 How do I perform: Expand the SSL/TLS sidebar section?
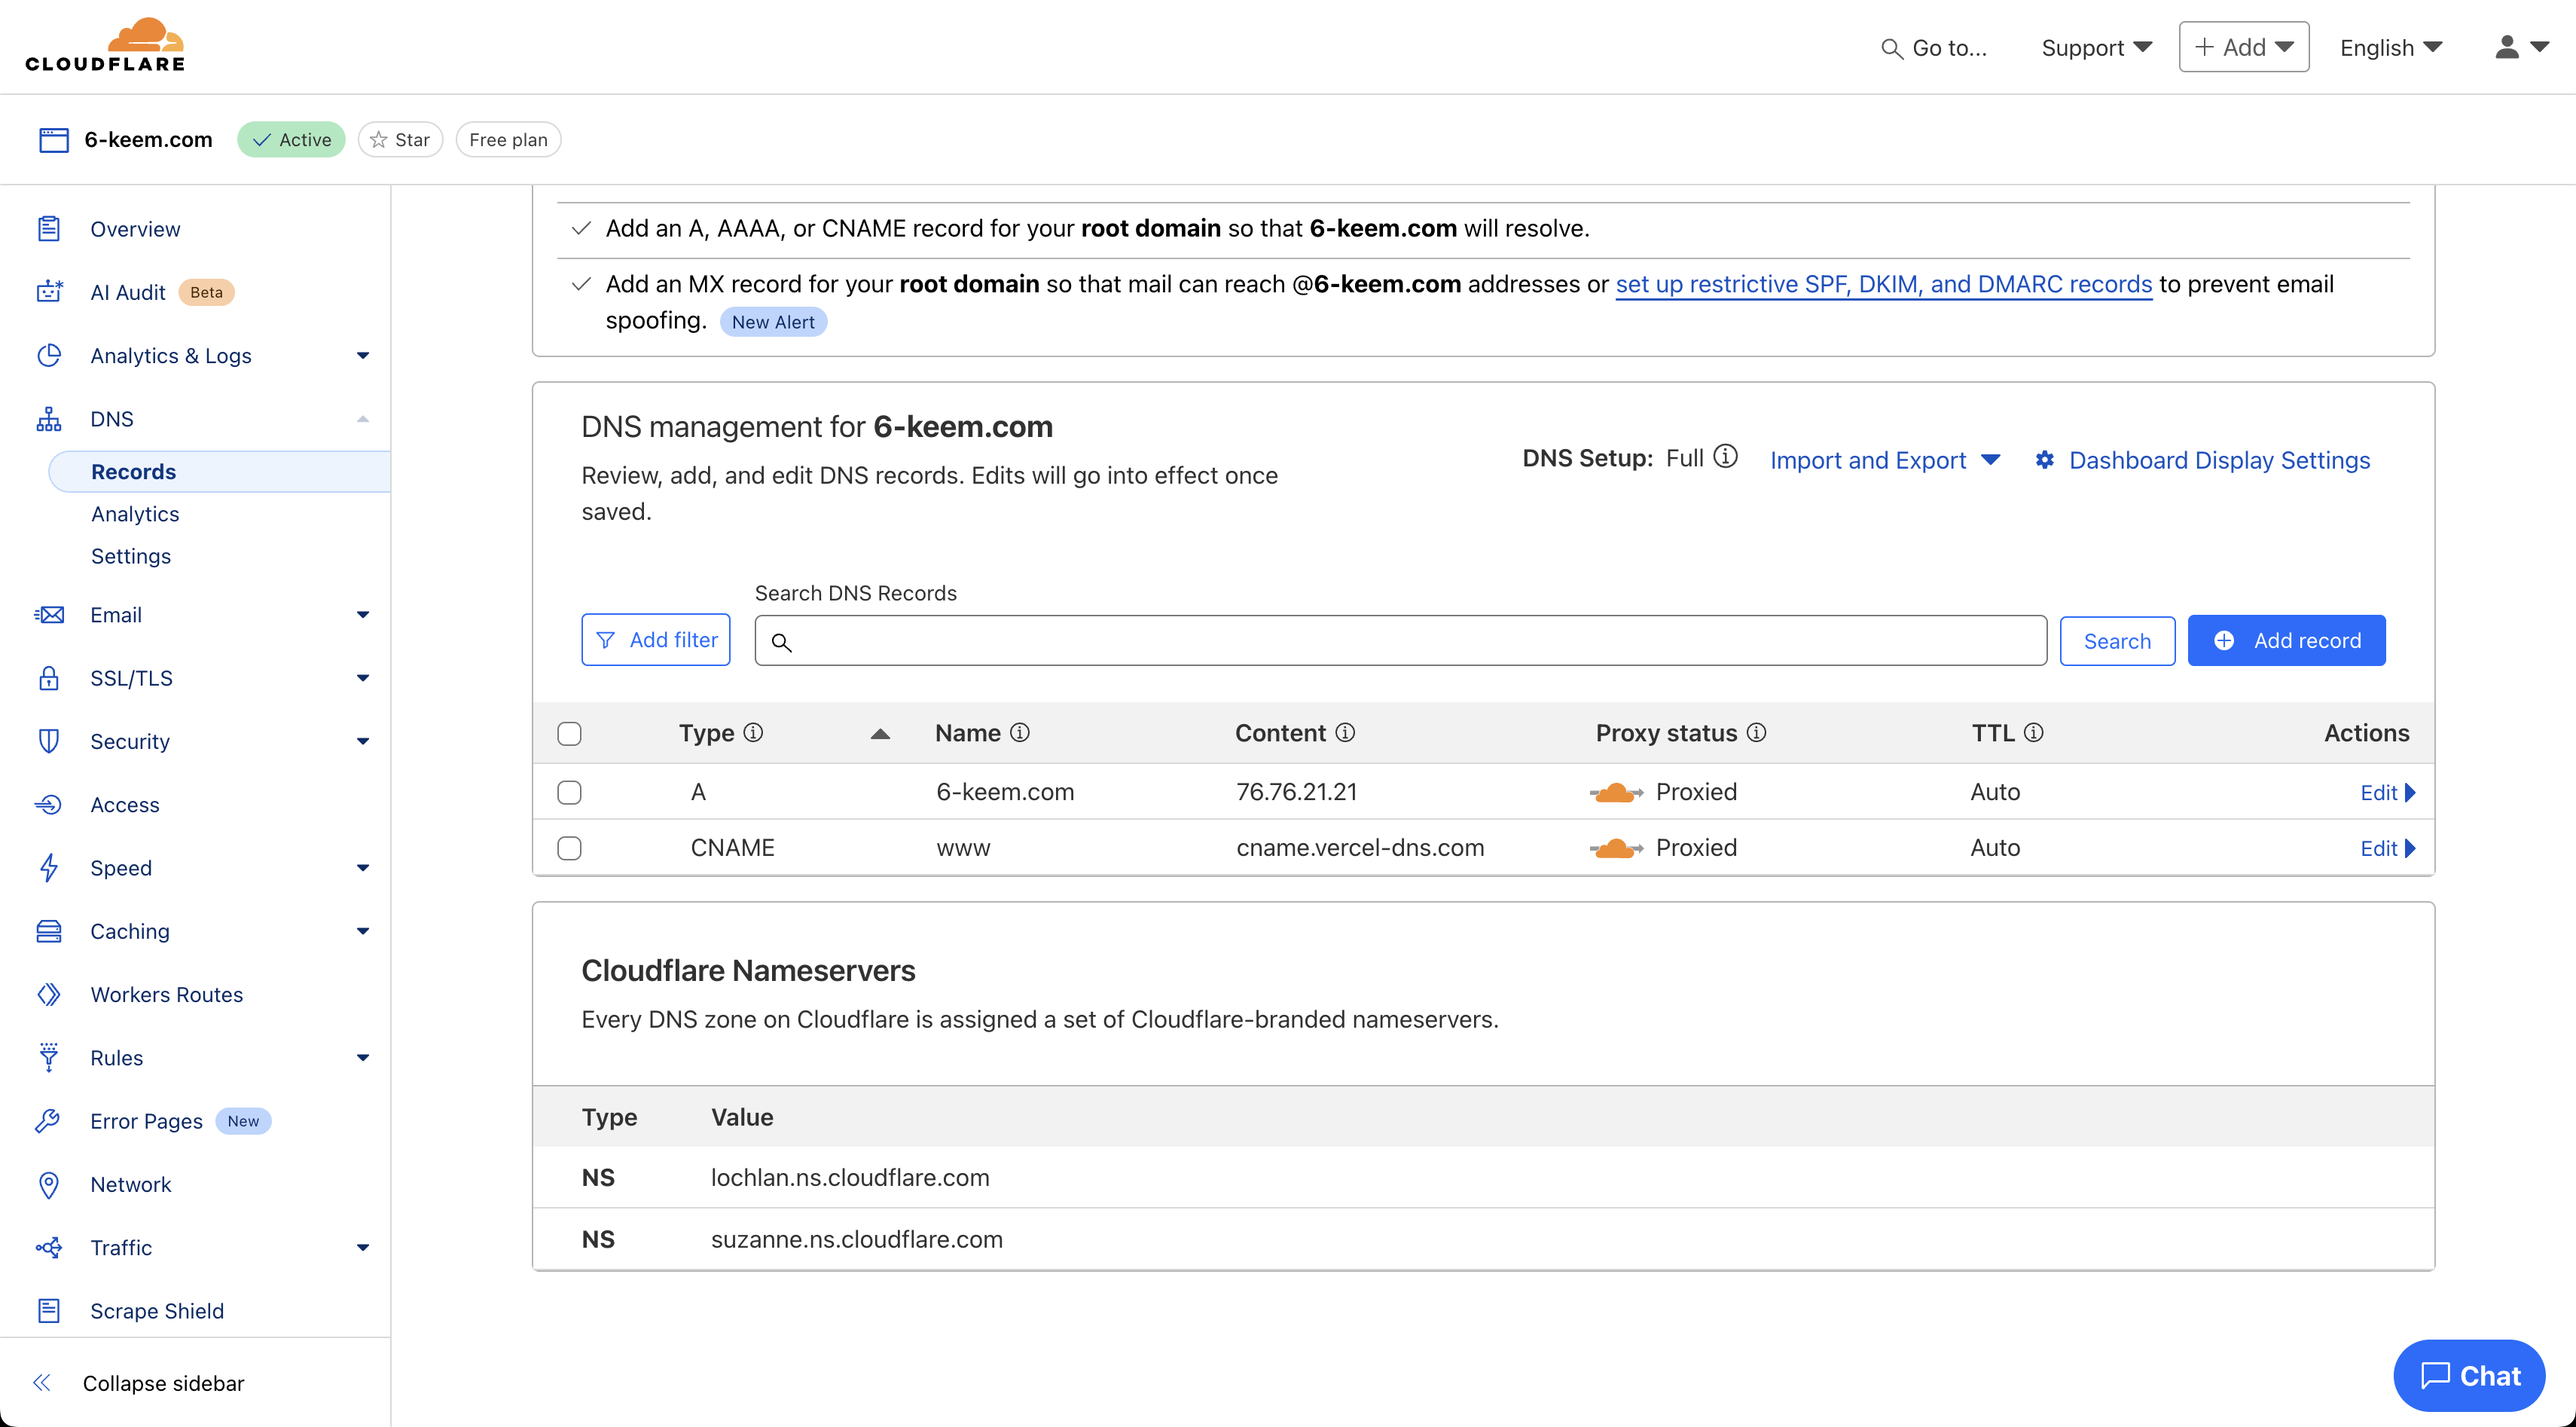[363, 678]
